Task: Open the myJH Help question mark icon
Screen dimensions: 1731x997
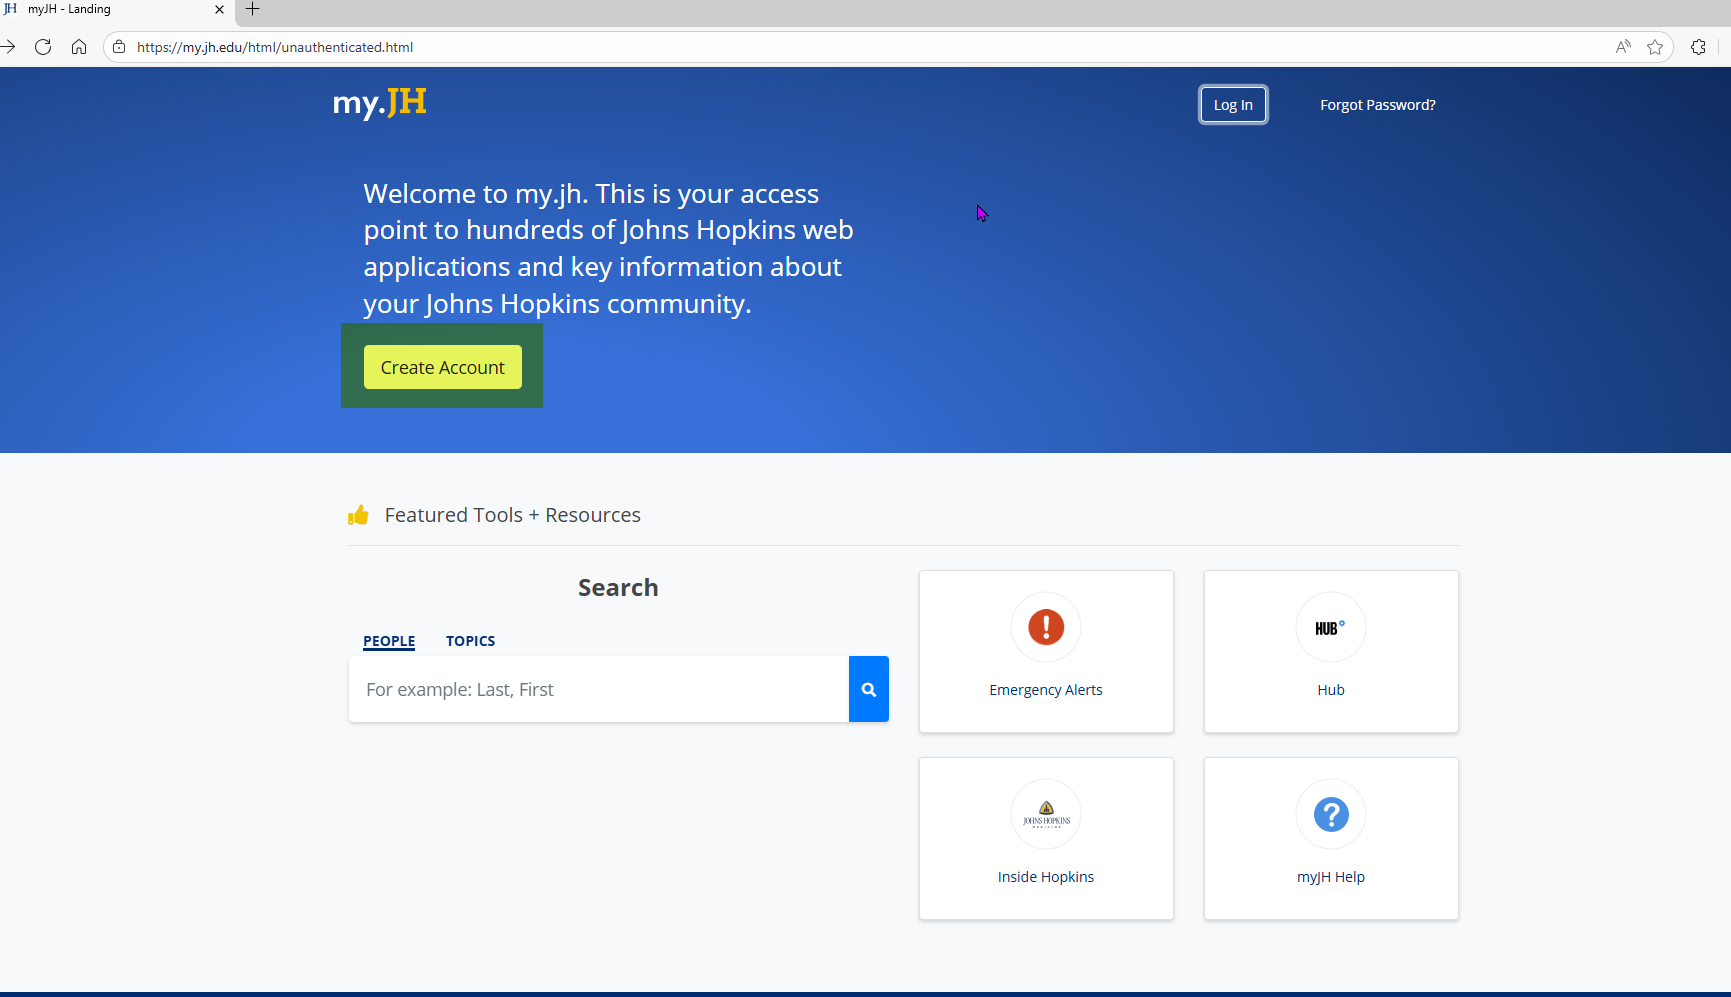Action: pos(1331,814)
